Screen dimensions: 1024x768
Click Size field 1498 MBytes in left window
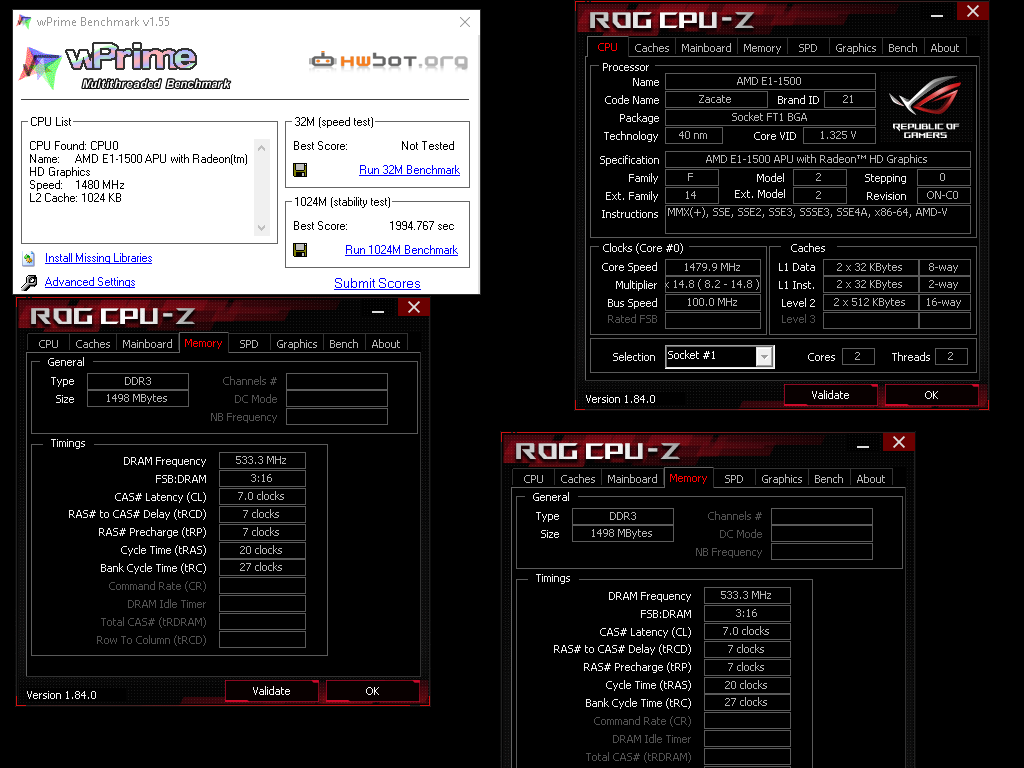[138, 398]
